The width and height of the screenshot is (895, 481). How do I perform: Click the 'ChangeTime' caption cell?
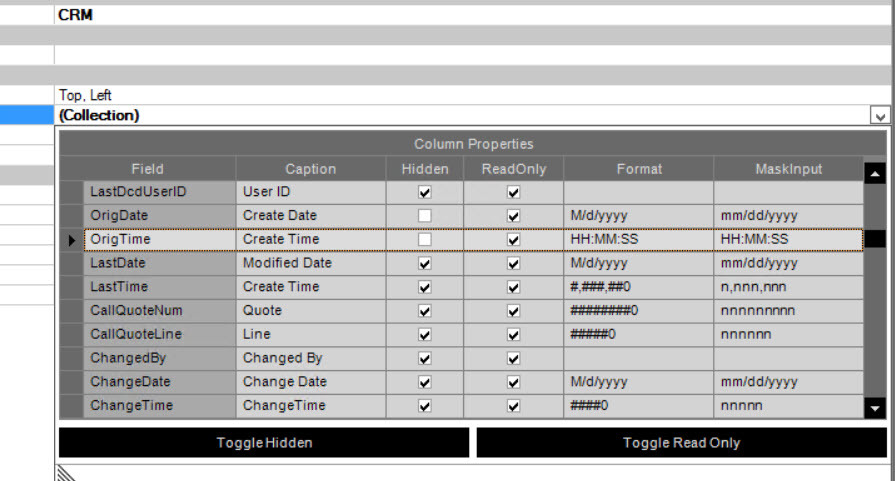point(311,406)
